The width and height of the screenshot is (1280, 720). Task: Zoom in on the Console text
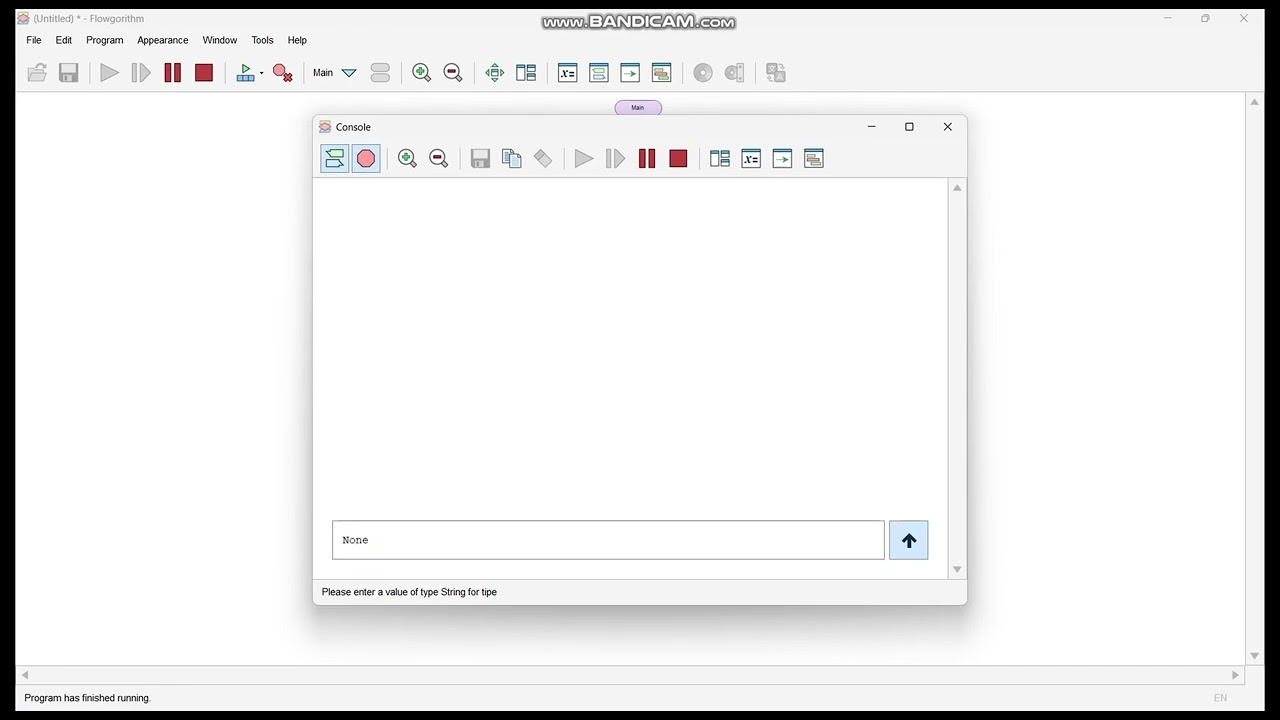coord(407,158)
